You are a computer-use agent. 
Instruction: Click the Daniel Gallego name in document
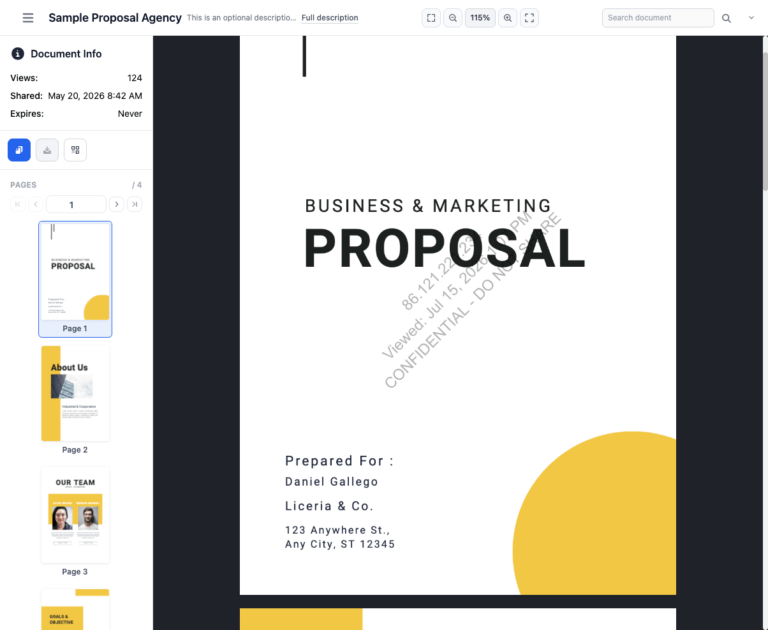click(332, 482)
